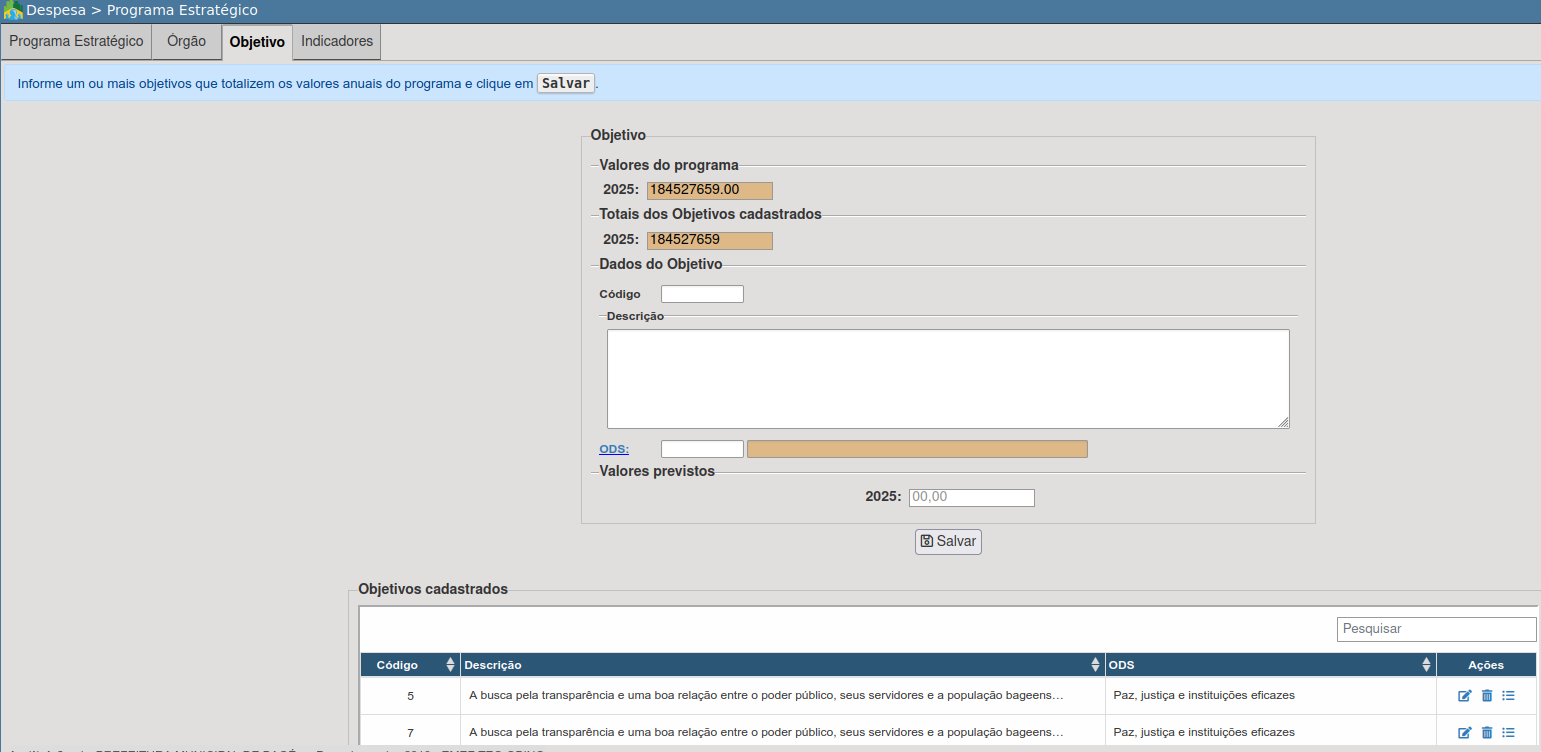Switch to the Programa Estratégico tab

pyautogui.click(x=76, y=42)
